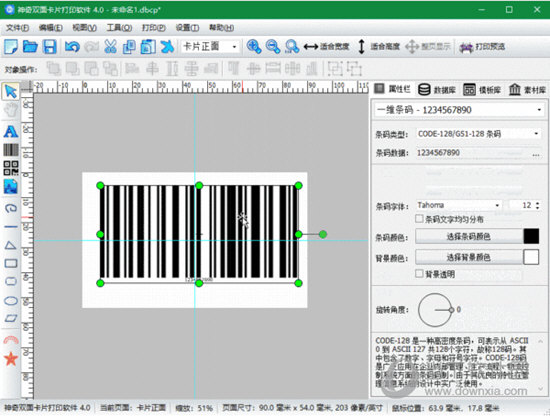
Task: Click the white background color swatch
Action: tap(531, 257)
